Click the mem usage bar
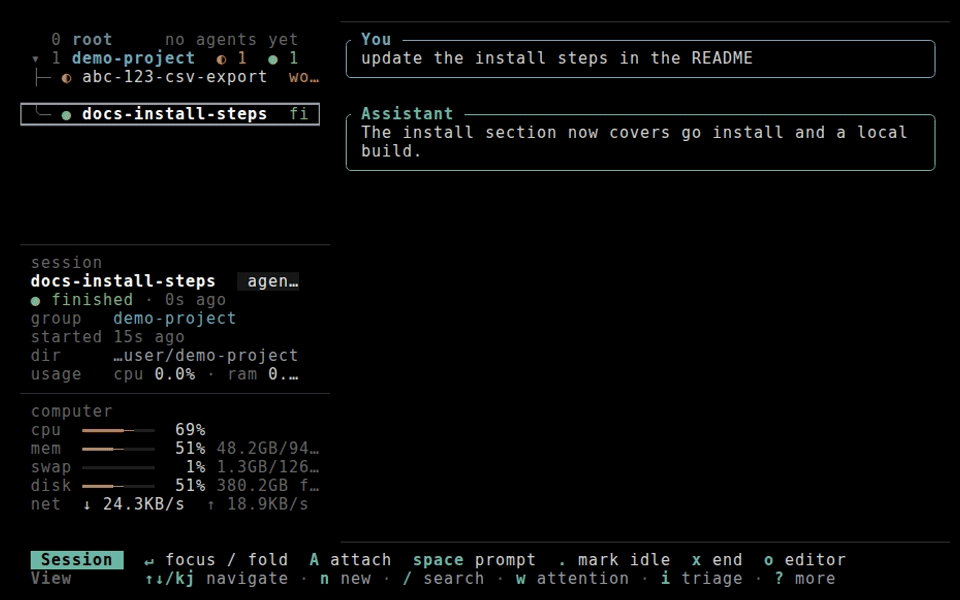960x600 pixels. (118, 449)
